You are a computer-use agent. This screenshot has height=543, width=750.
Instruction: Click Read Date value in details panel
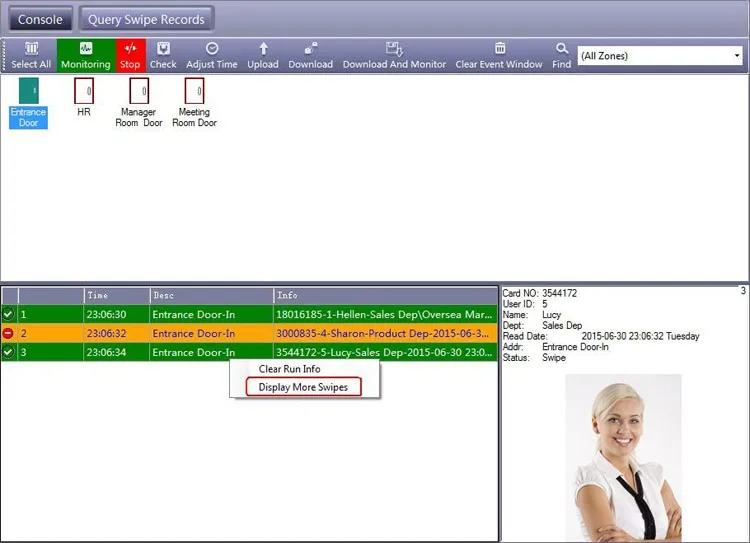640,336
